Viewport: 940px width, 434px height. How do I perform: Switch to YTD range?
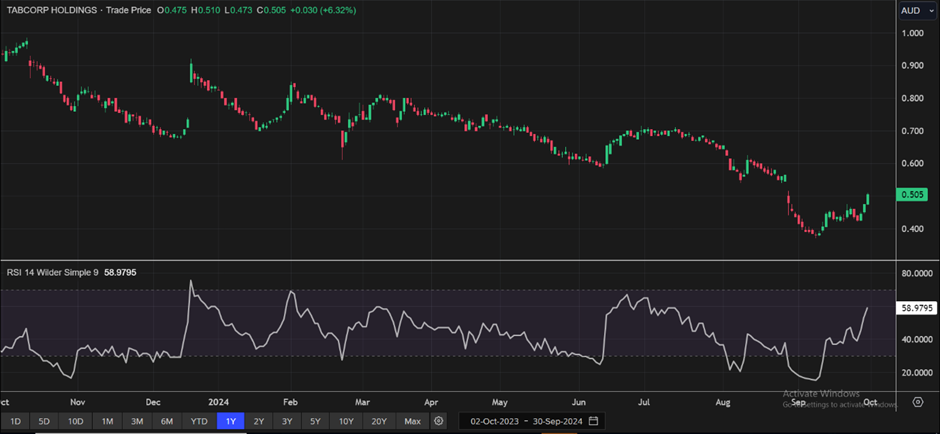click(x=199, y=421)
